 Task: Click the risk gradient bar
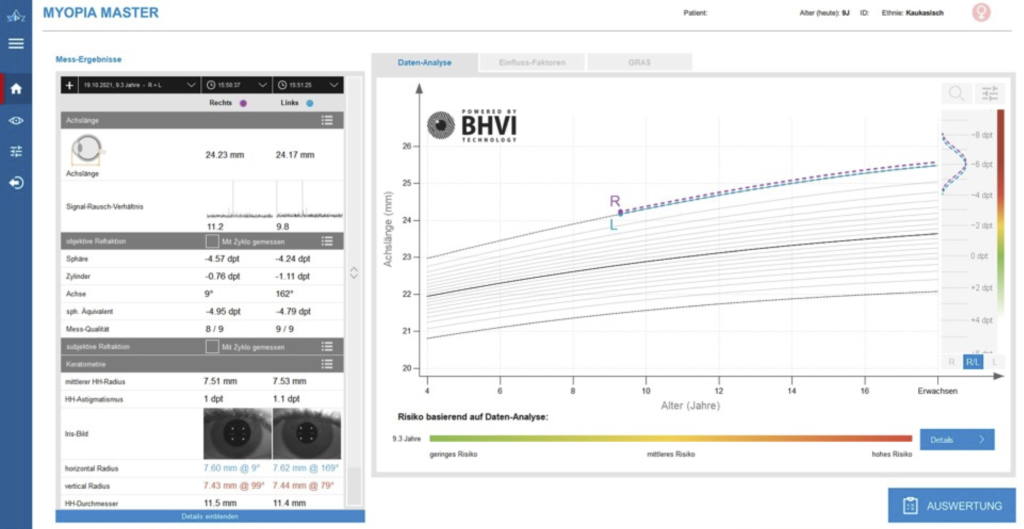pyautogui.click(x=670, y=439)
